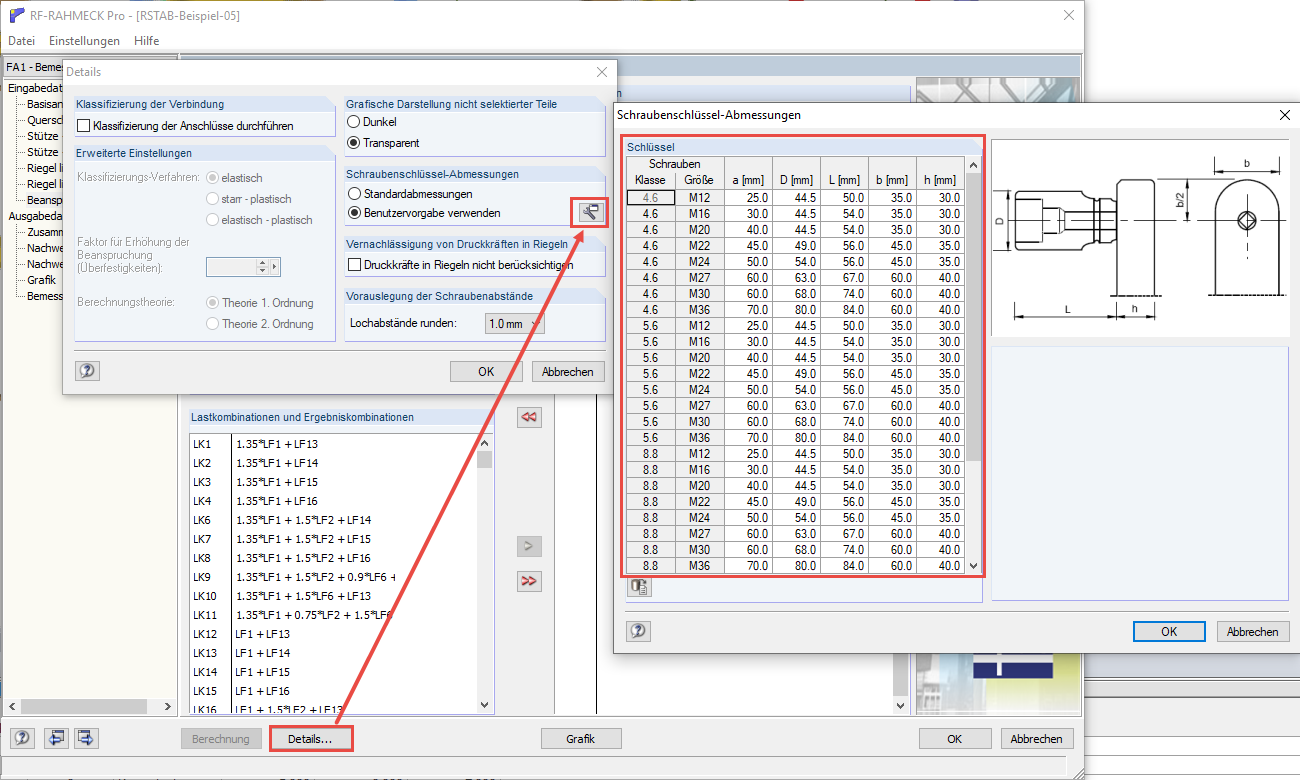Enable Klassifizierung der Anschlüsse durchführen
The height and width of the screenshot is (780, 1300).
[x=84, y=126]
